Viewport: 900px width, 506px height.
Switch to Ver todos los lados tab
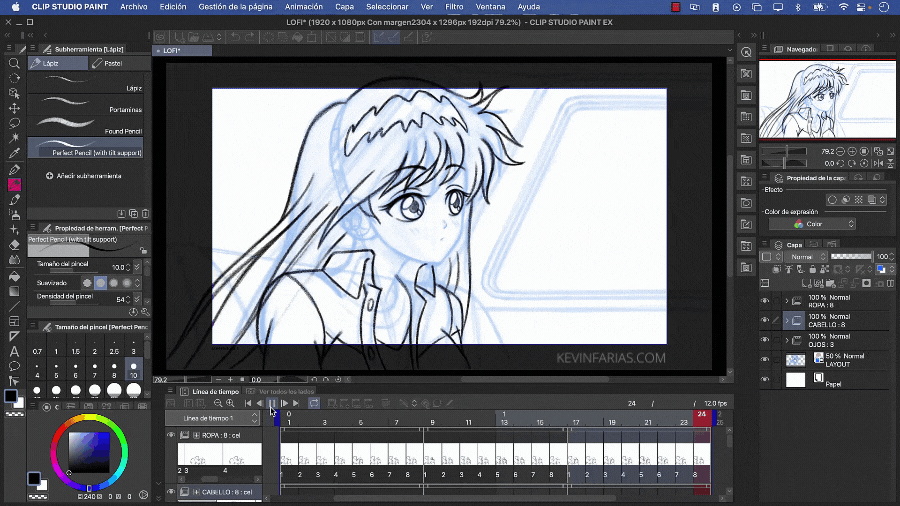[281, 391]
